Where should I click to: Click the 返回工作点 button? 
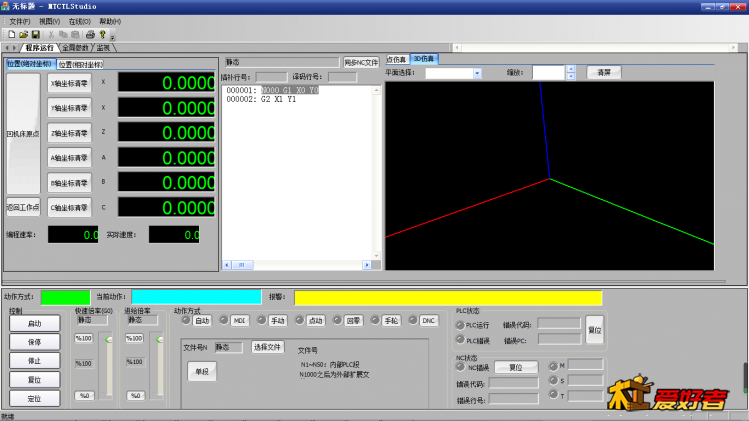(x=23, y=207)
